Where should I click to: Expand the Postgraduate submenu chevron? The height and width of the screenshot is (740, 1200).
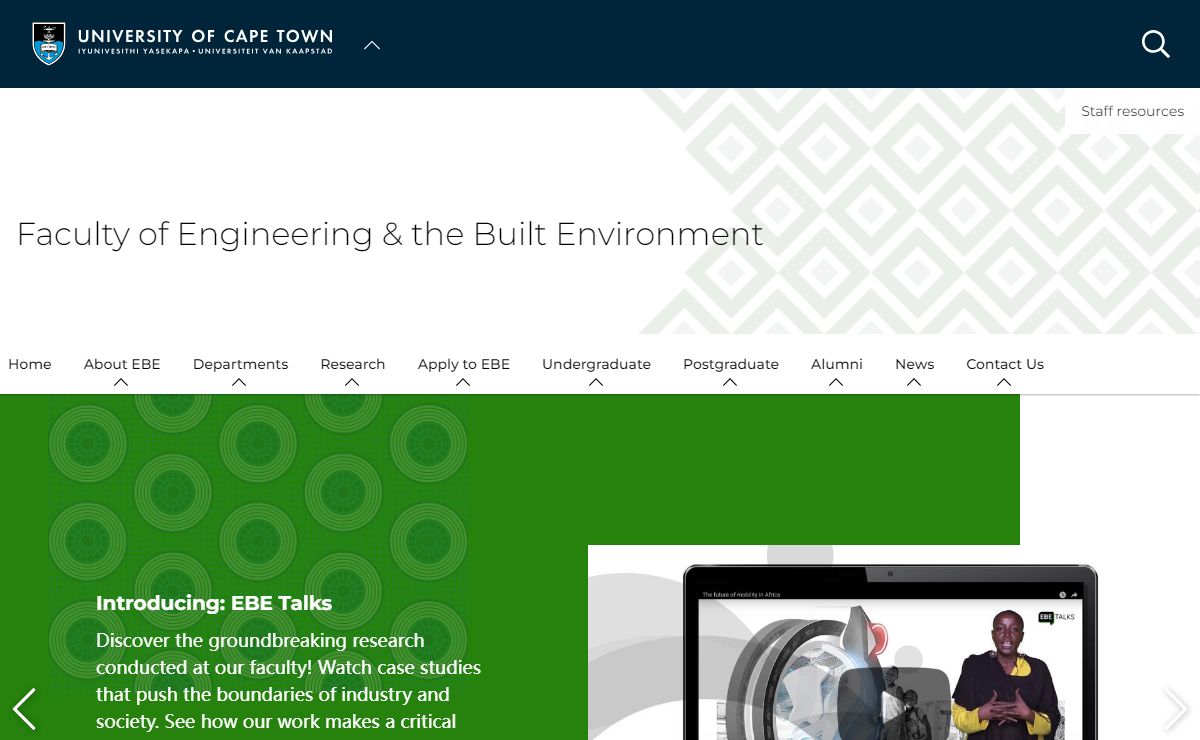pos(730,382)
